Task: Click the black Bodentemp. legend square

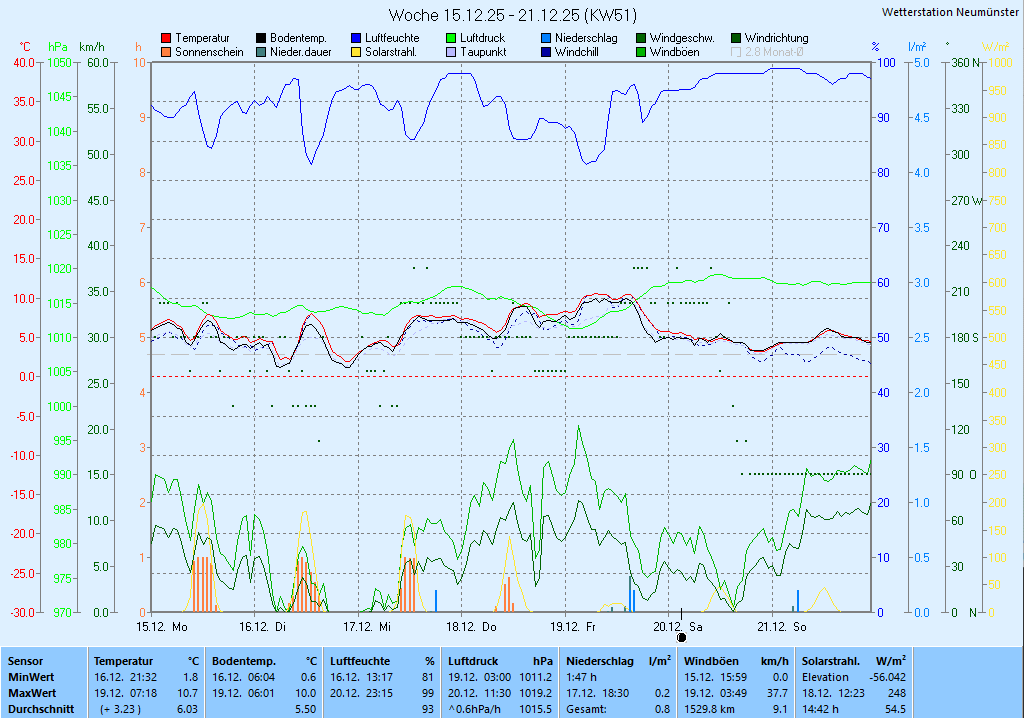Action: point(261,38)
